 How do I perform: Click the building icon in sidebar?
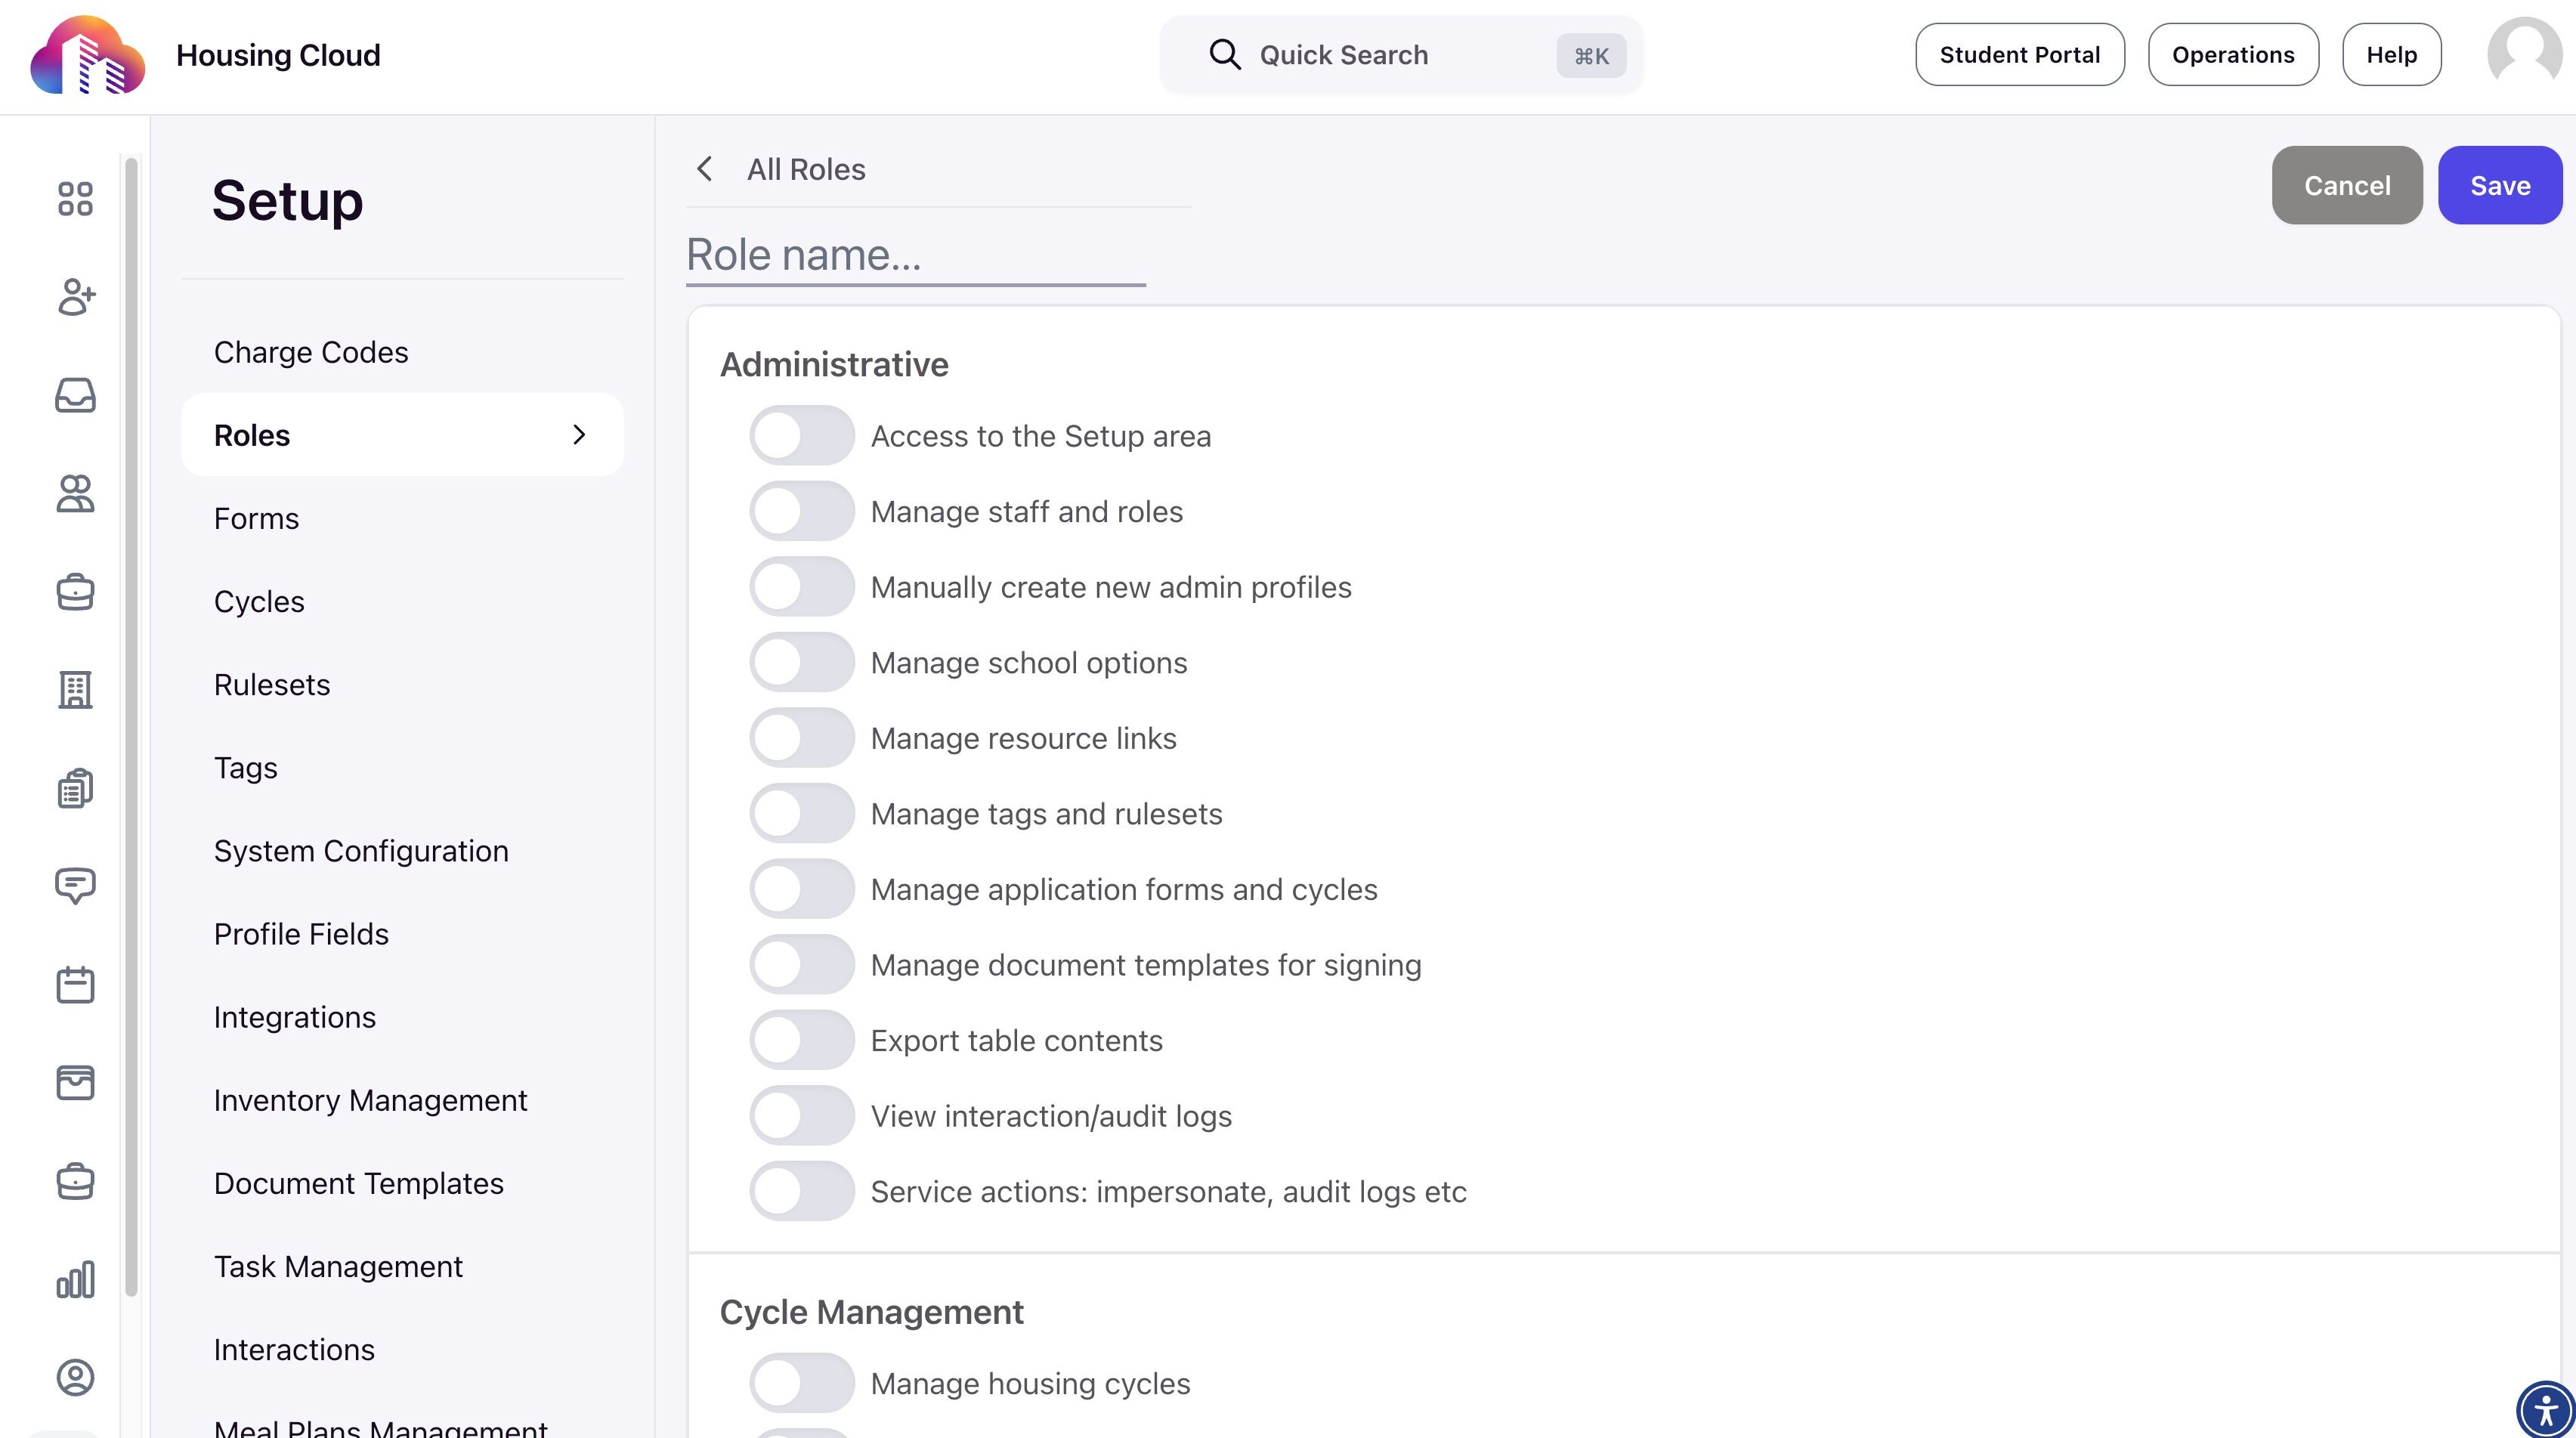75,690
